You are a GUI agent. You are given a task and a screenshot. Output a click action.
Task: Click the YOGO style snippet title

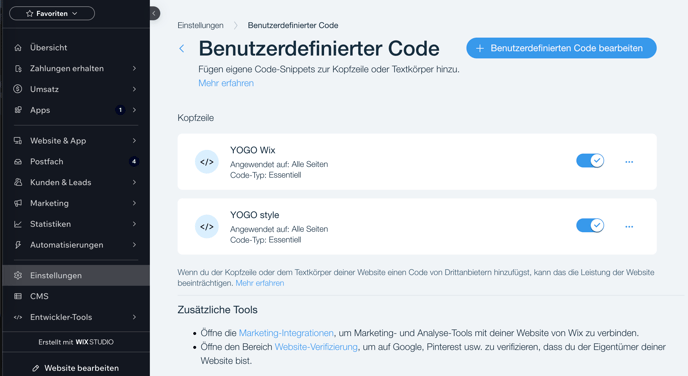(254, 215)
